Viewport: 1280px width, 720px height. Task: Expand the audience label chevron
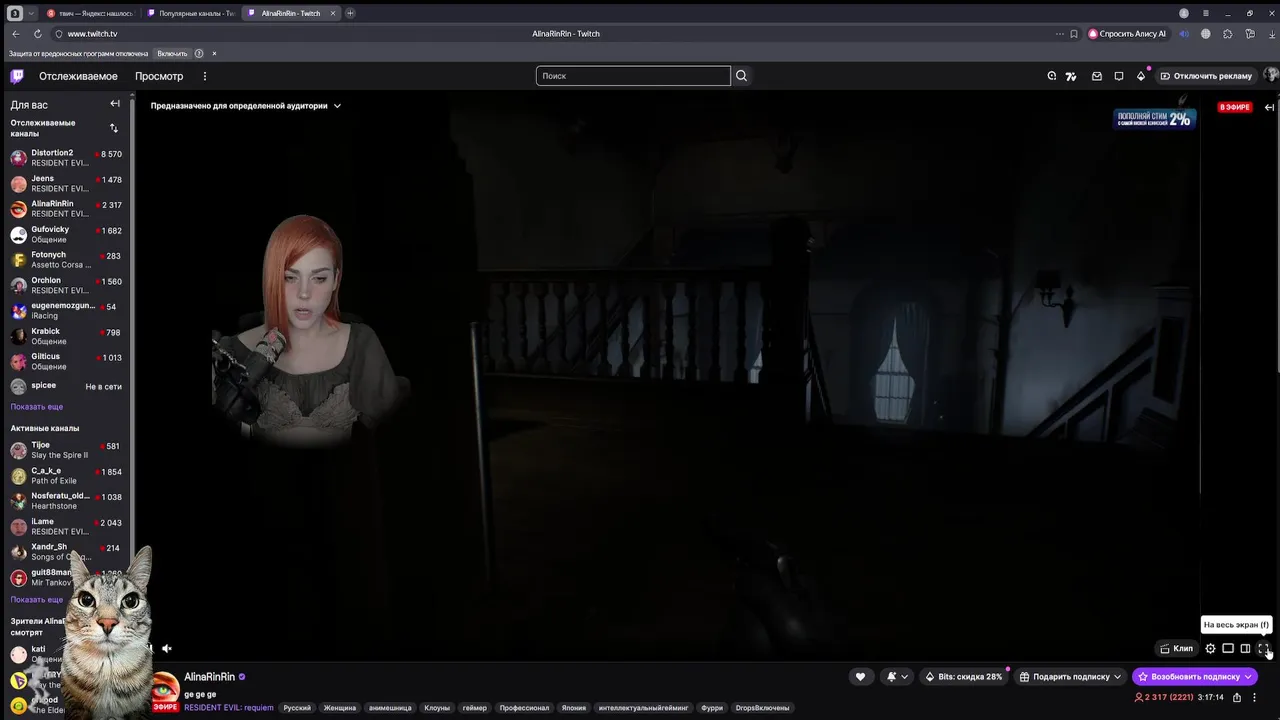click(x=337, y=106)
